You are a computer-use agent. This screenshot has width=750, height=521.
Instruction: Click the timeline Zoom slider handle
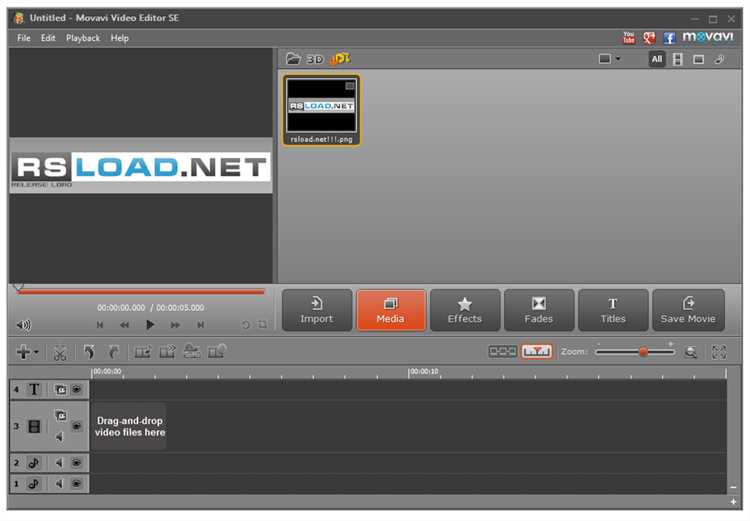[x=643, y=352]
